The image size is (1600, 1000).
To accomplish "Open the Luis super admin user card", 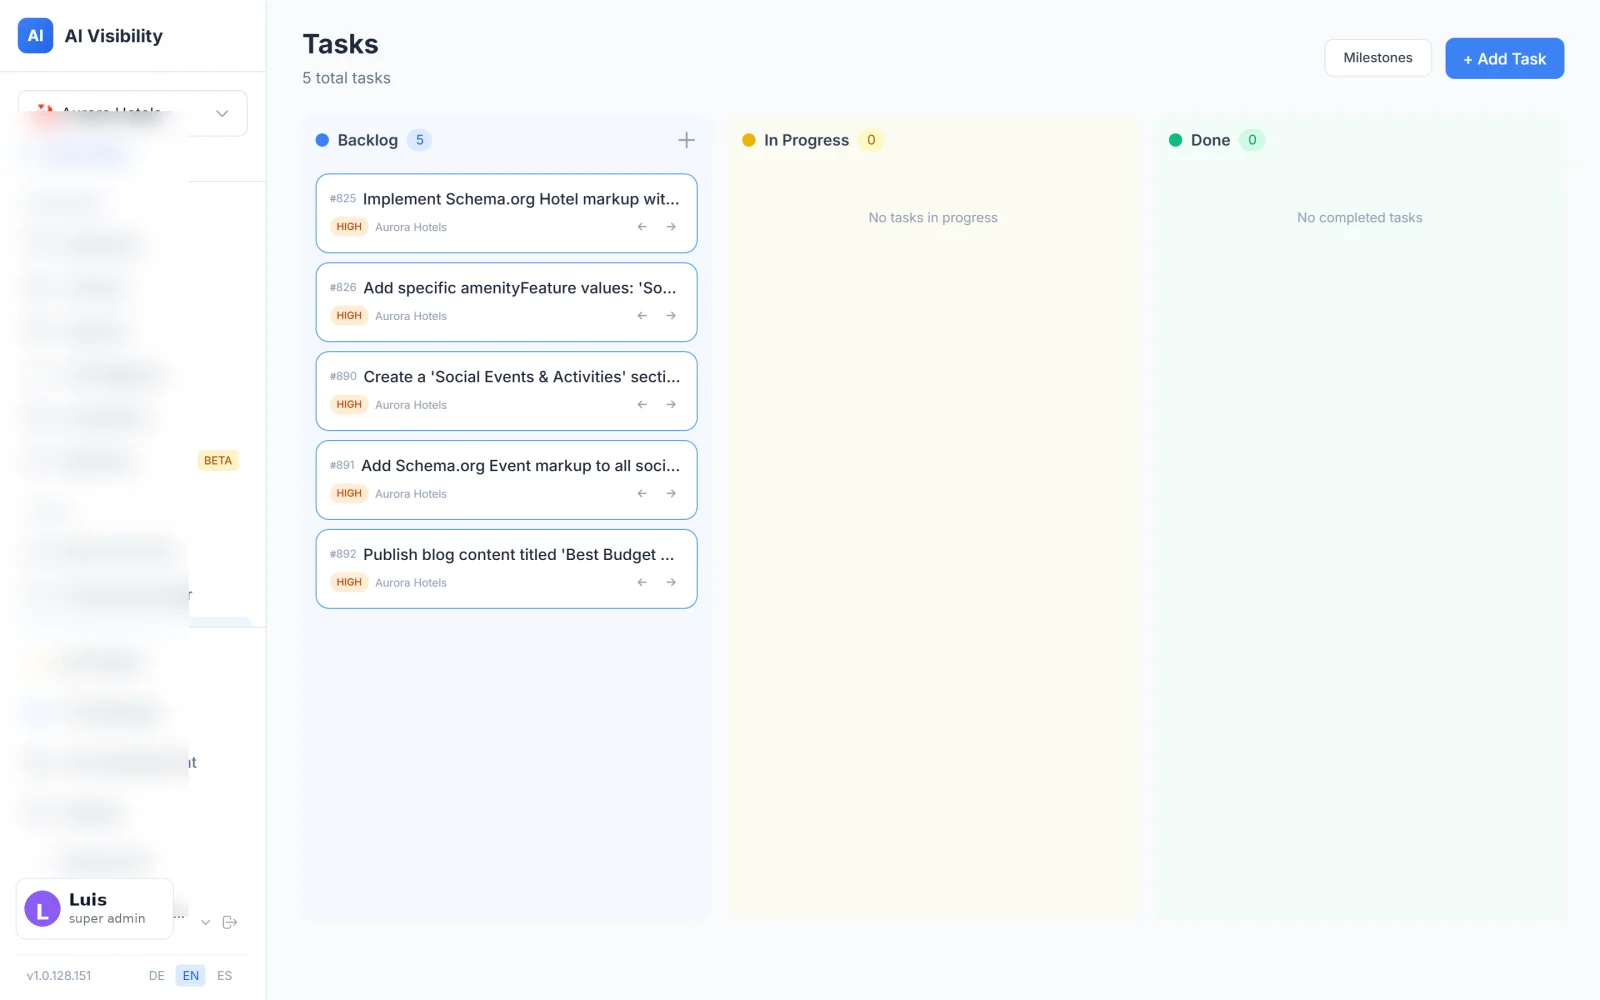I will pos(95,909).
